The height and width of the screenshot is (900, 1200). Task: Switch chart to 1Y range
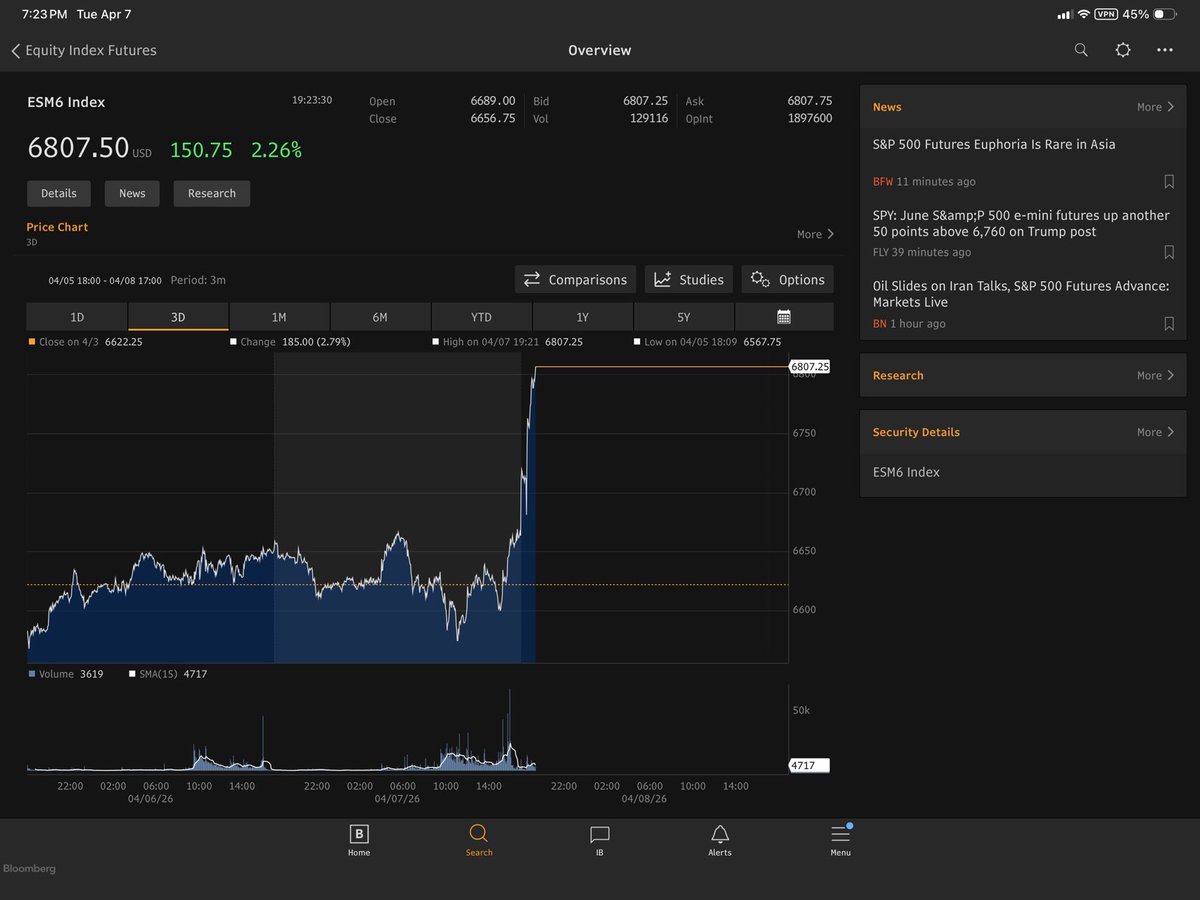tap(582, 317)
